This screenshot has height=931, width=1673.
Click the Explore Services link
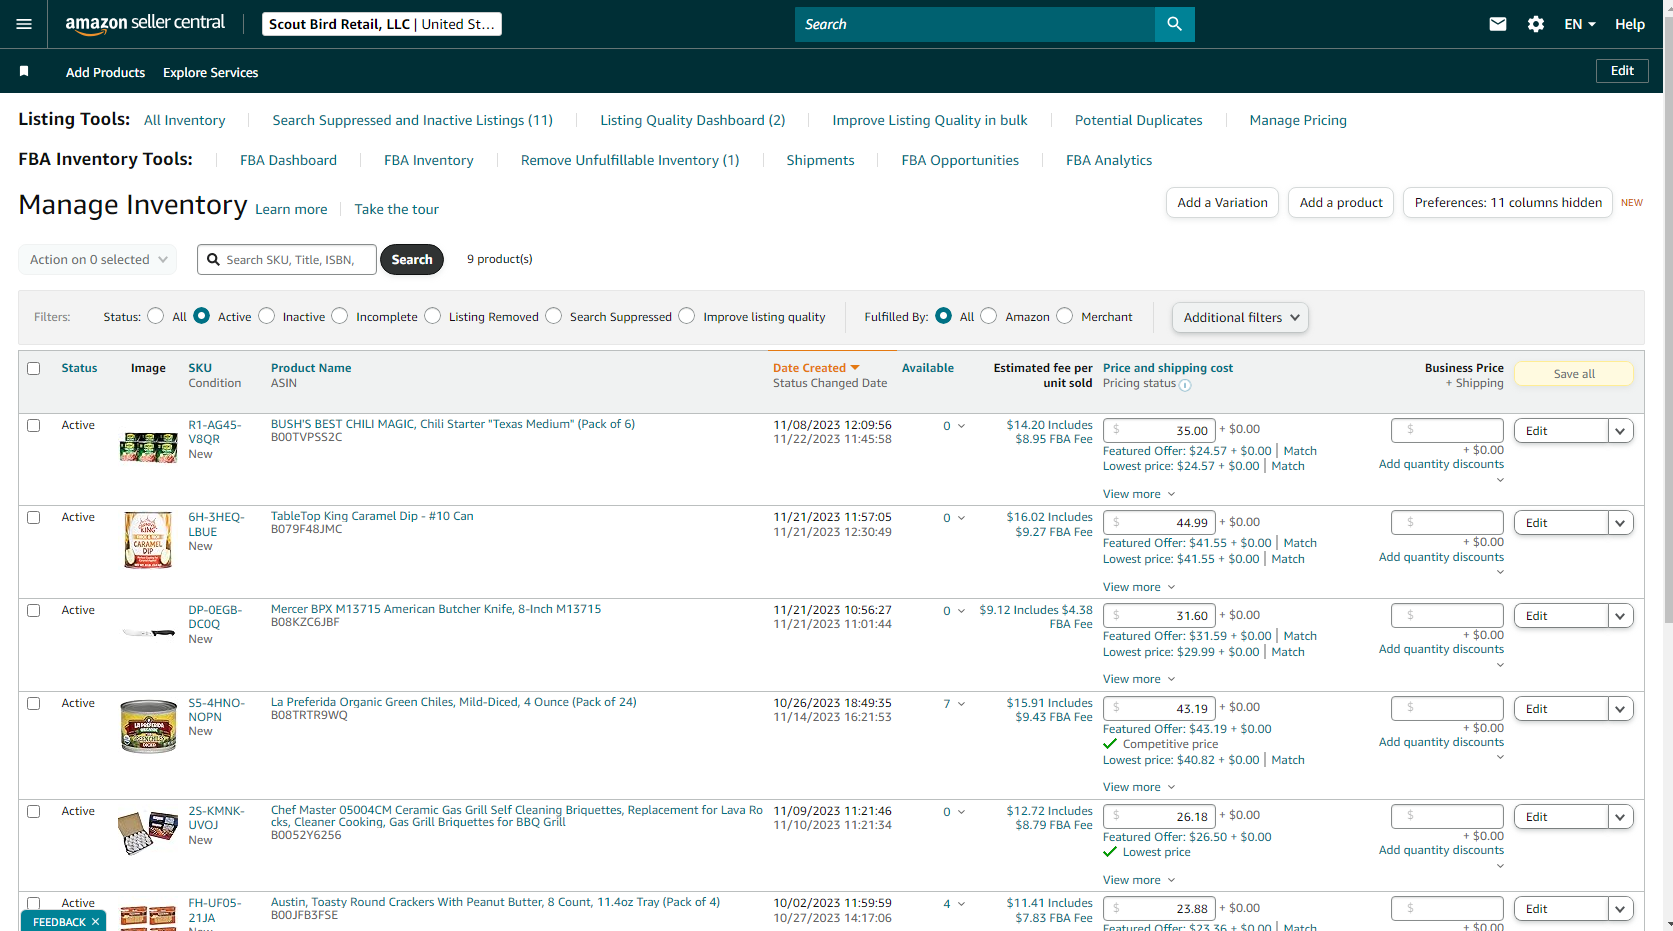[211, 72]
